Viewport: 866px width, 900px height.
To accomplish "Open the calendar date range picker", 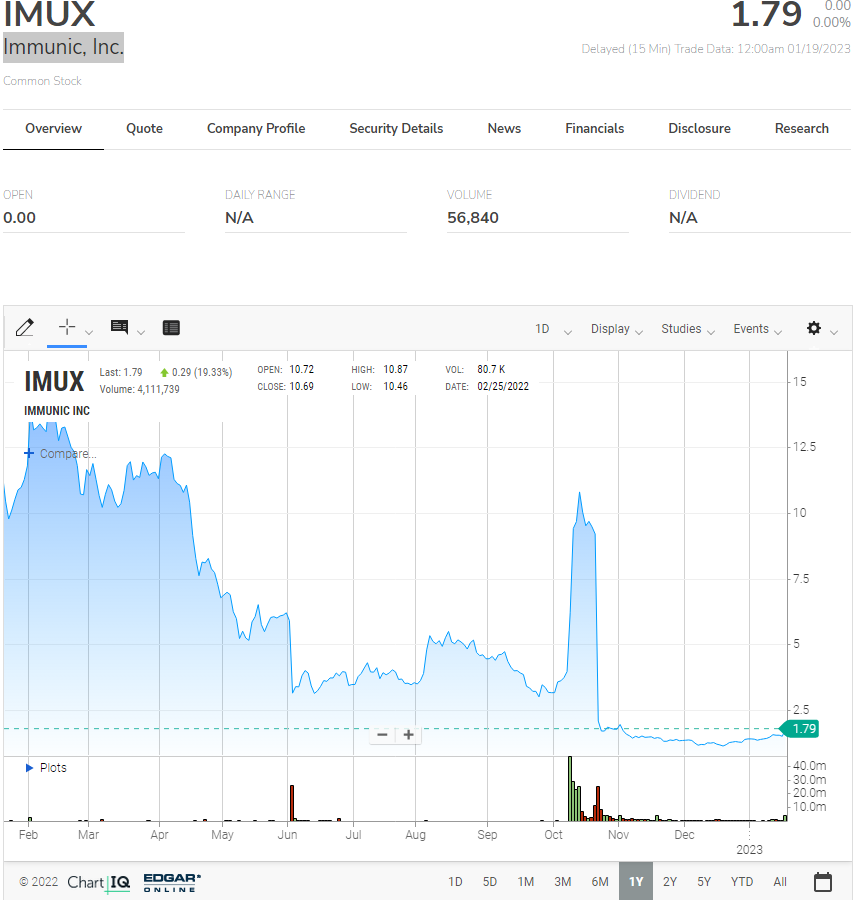I will click(823, 882).
